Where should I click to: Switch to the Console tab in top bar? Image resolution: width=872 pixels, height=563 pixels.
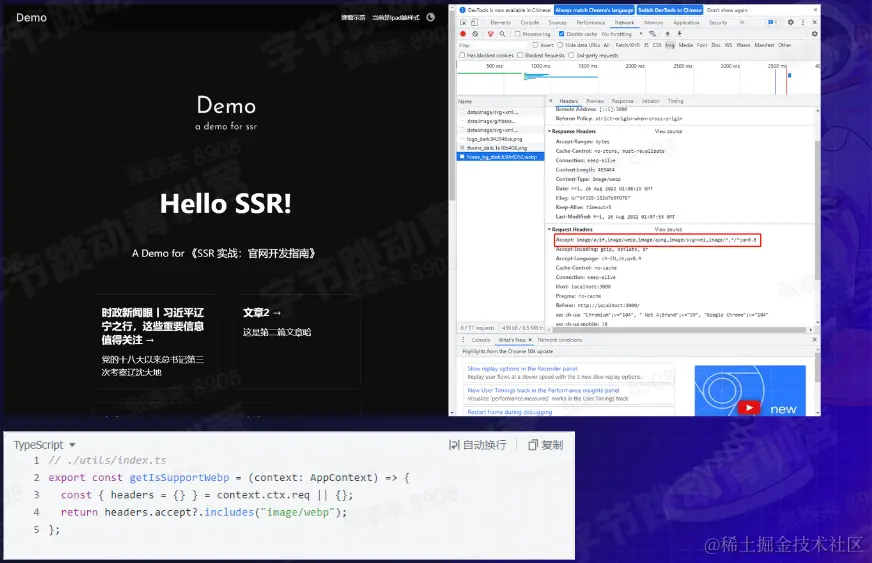click(x=530, y=23)
